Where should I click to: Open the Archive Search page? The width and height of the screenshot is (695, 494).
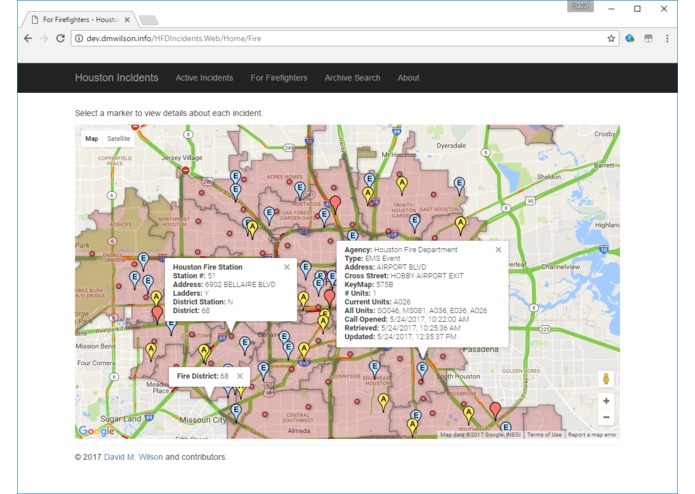point(352,78)
